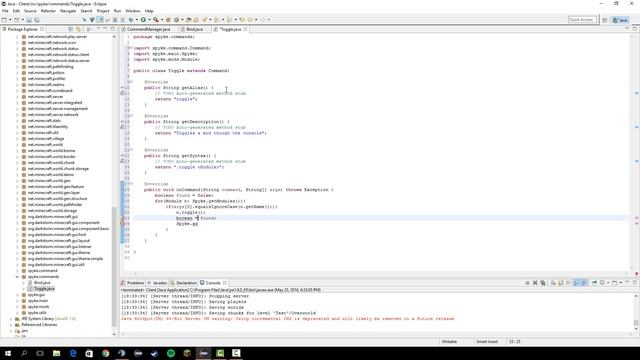The height and width of the screenshot is (360, 640).
Task: Switch to the CommandManager.java editor tab
Action: click(148, 29)
